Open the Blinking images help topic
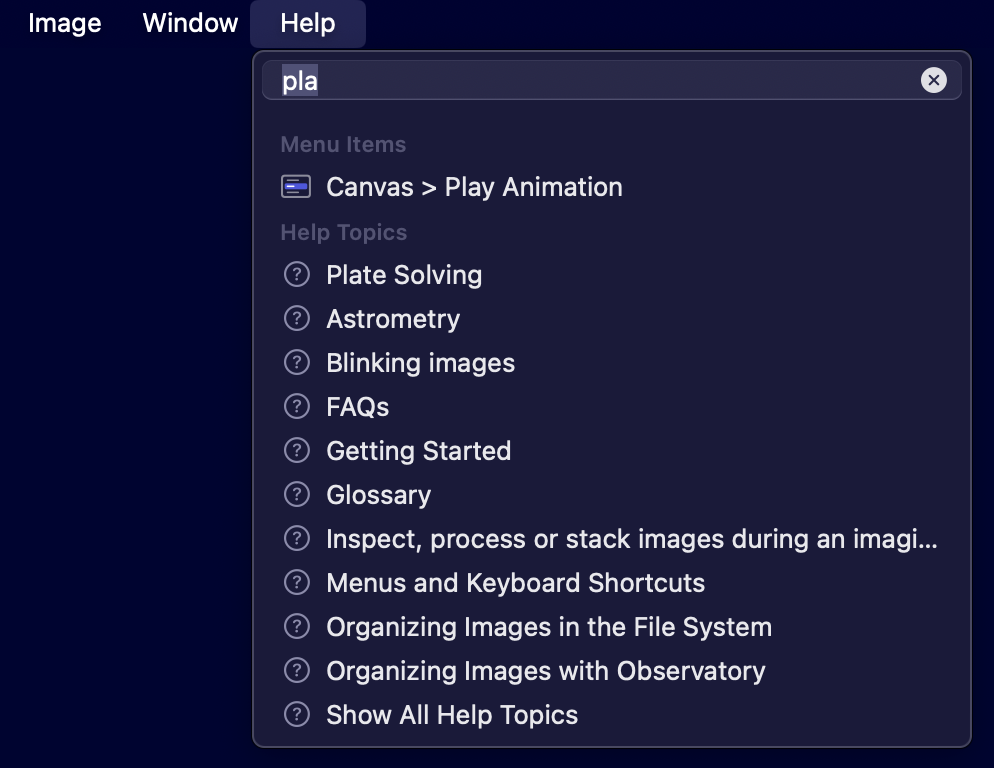The image size is (994, 768). [612, 363]
